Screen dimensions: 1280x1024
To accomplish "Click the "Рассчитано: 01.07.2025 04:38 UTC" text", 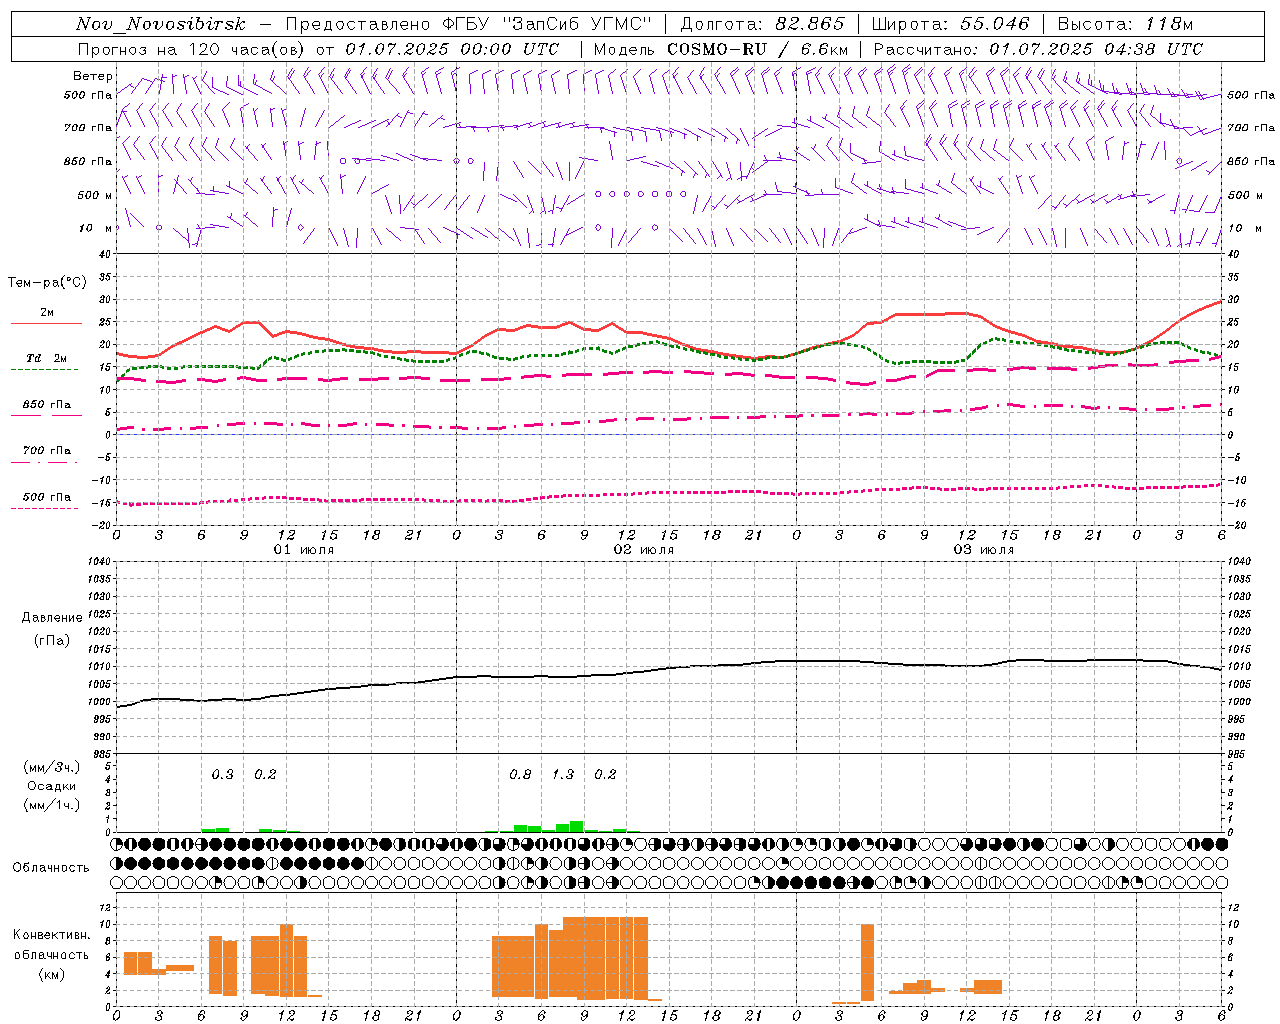I will (1038, 49).
